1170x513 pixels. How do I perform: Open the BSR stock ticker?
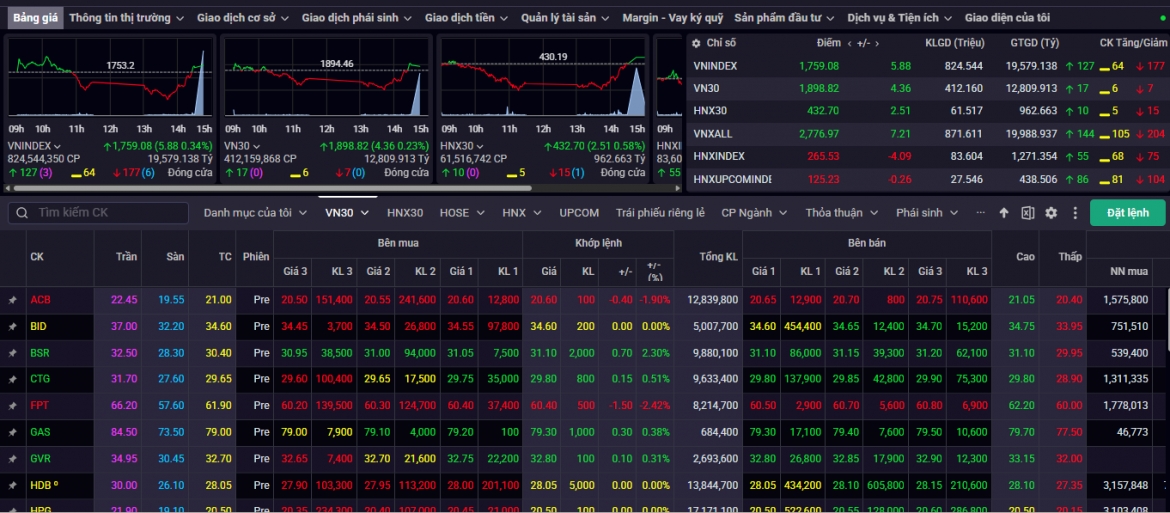40,353
